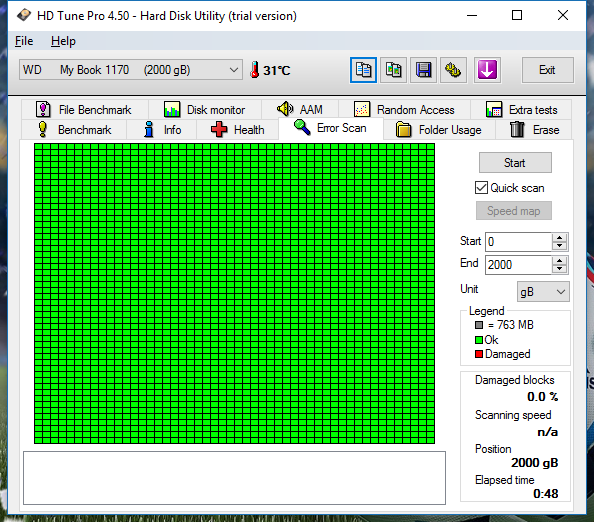The height and width of the screenshot is (522, 594).
Task: Close the HD Tune Pro window
Action: point(563,16)
